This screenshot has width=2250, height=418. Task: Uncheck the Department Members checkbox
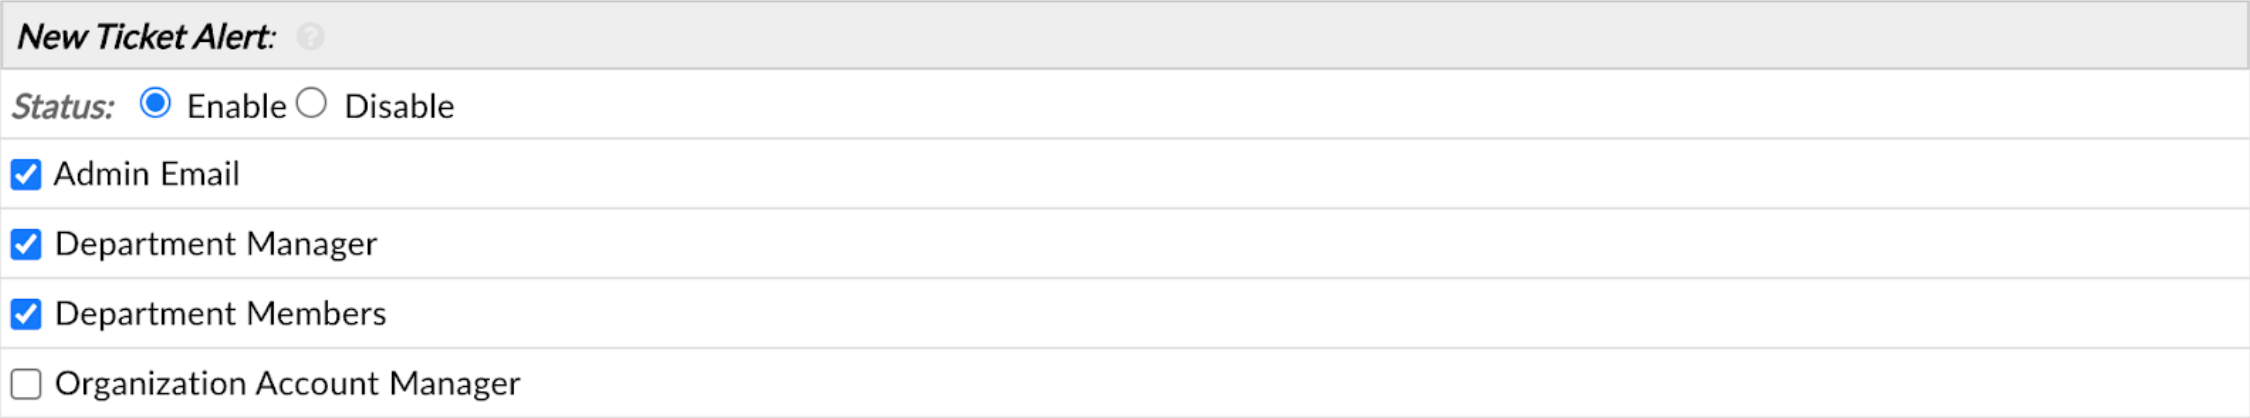point(26,314)
